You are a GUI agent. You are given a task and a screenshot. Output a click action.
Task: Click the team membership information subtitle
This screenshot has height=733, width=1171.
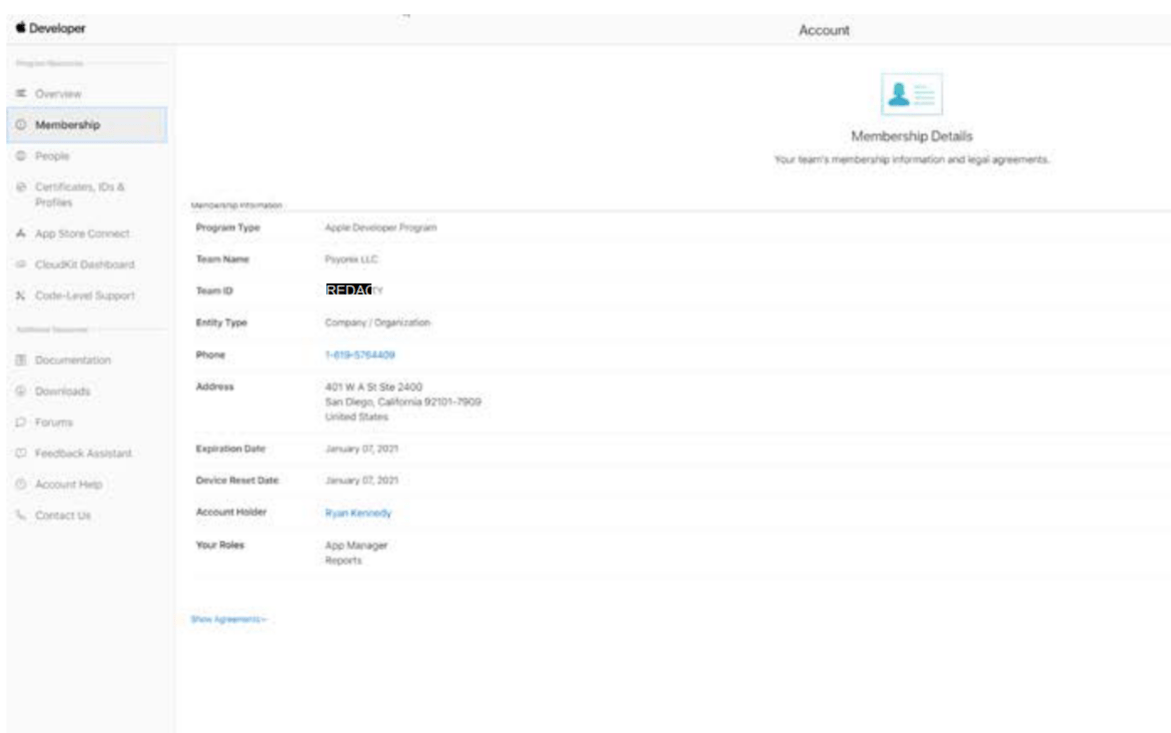(912, 160)
